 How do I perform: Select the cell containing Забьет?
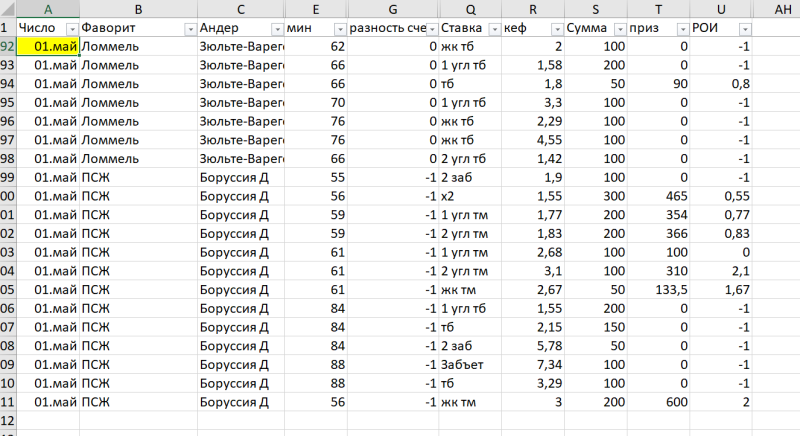[x=469, y=364]
